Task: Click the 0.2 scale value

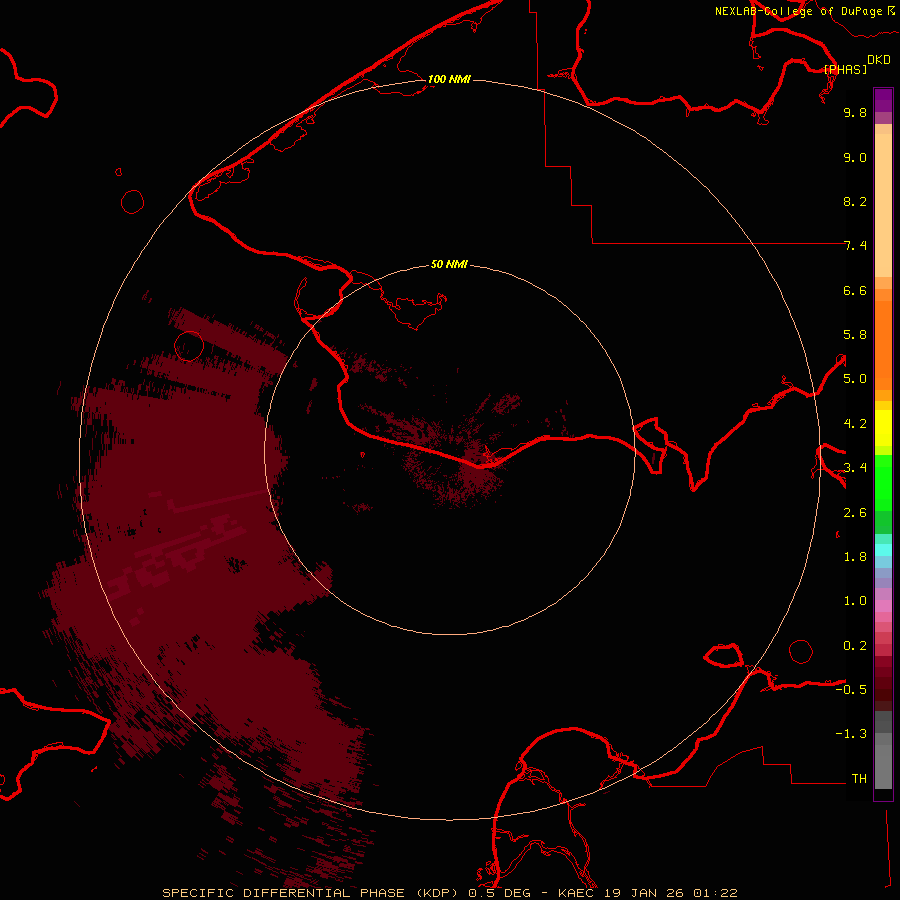Action: point(855,646)
